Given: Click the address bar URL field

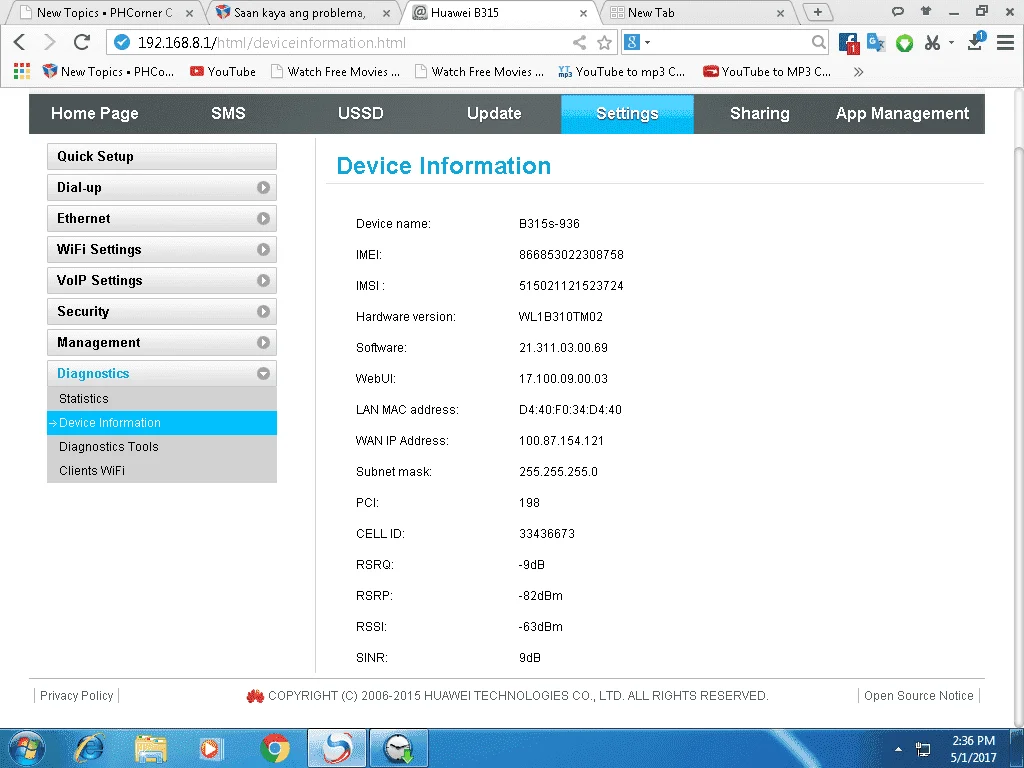Looking at the screenshot, I should [340, 42].
